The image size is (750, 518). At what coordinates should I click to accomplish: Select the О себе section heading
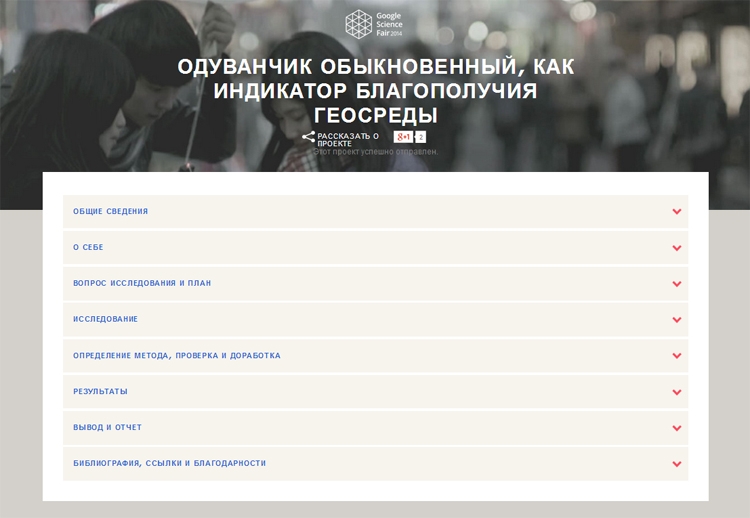[88, 248]
